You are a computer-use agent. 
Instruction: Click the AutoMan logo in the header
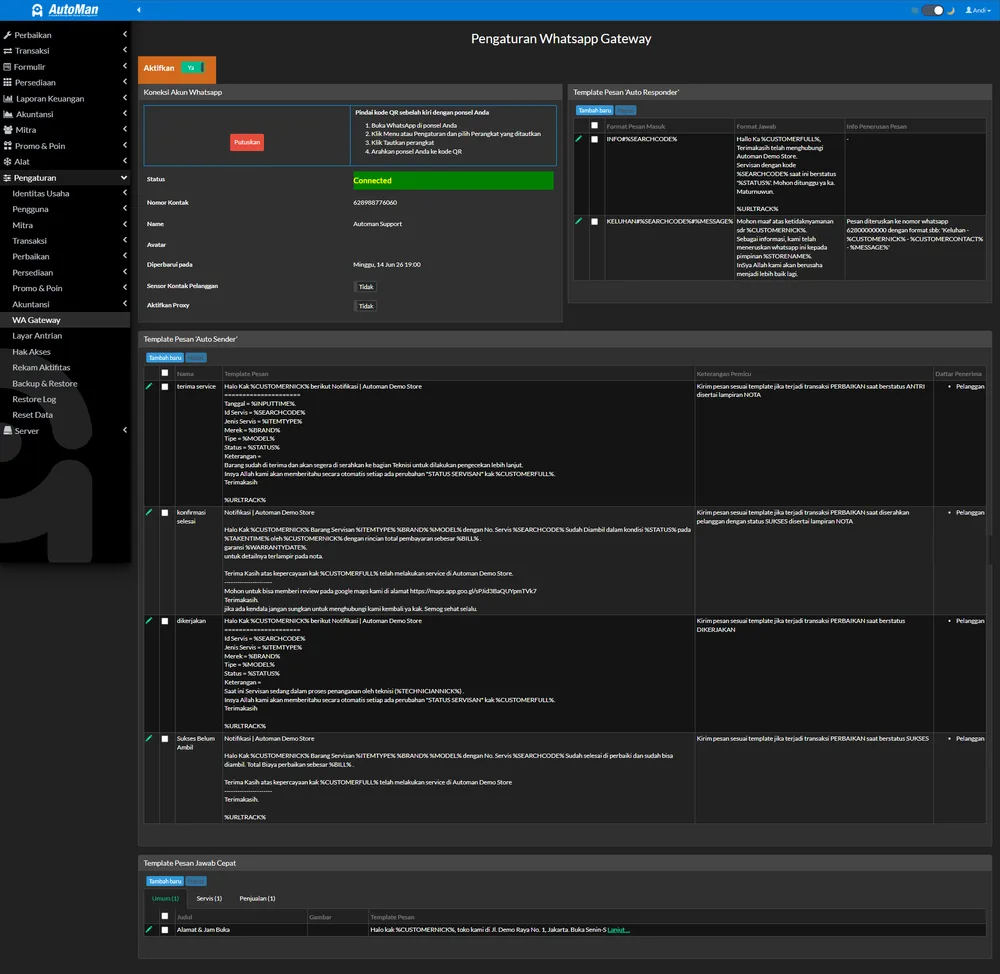[65, 10]
